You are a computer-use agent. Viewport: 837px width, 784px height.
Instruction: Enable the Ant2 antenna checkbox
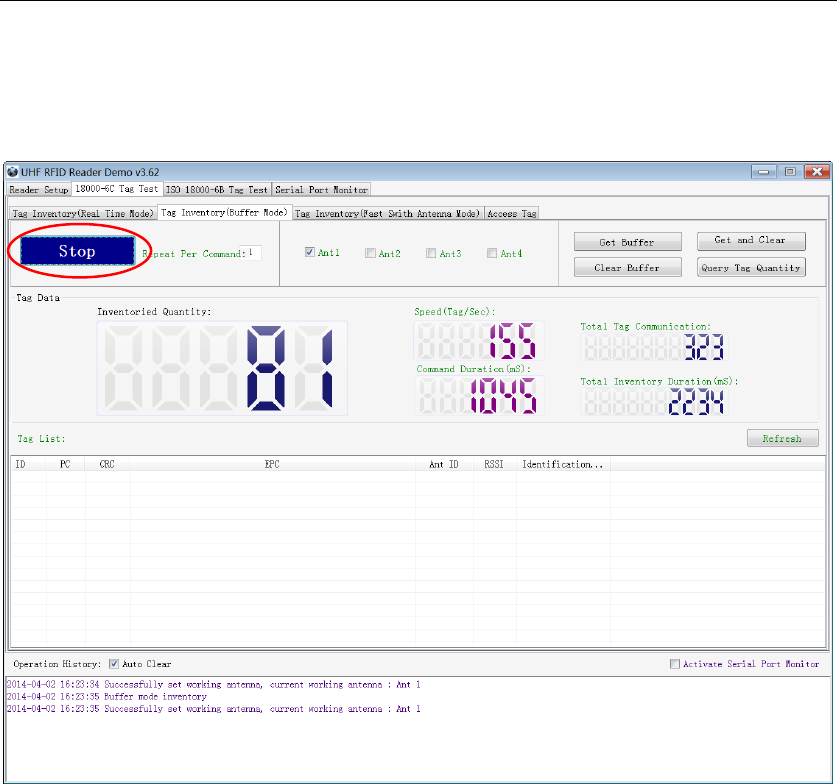[x=371, y=254]
